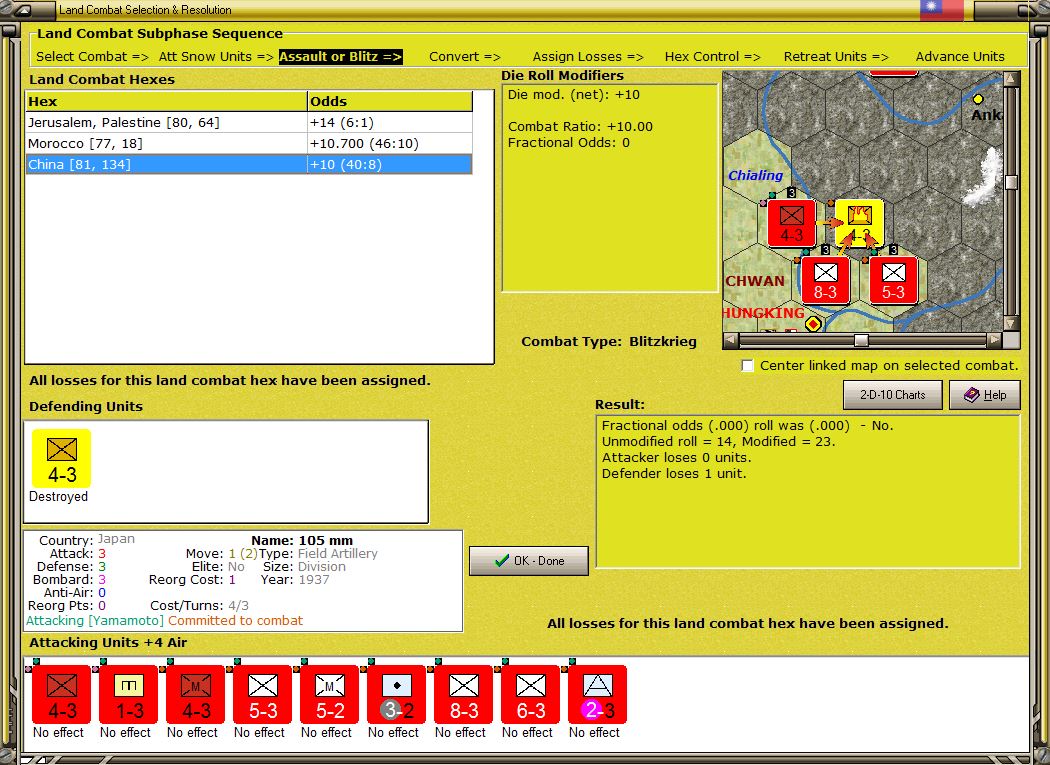This screenshot has width=1050, height=765.
Task: Click the Attacking [Yamamoto] status text
Action: [94, 621]
